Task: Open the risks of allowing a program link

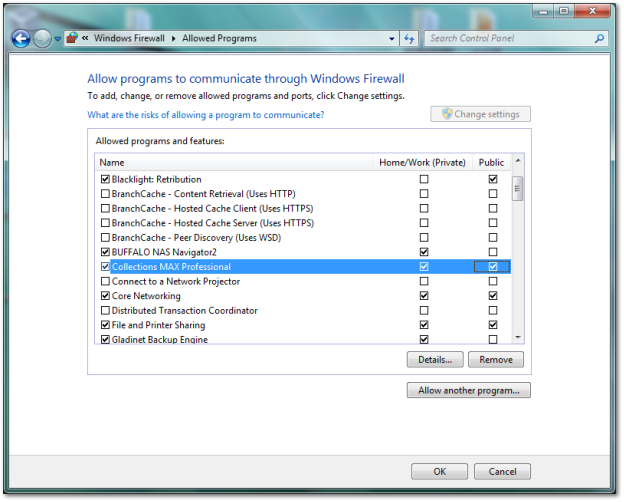Action: pyautogui.click(x=206, y=115)
